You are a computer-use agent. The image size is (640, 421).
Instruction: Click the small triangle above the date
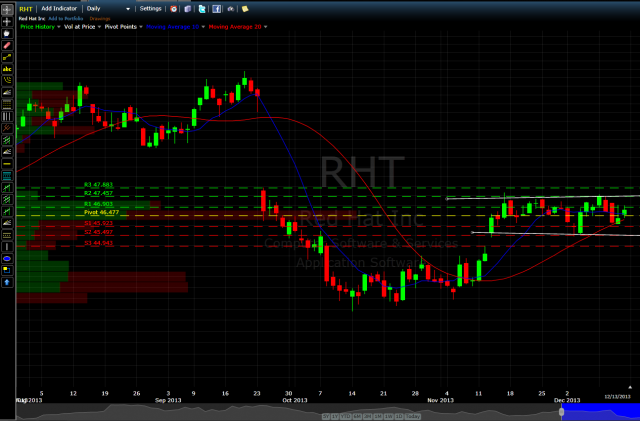pos(630,387)
